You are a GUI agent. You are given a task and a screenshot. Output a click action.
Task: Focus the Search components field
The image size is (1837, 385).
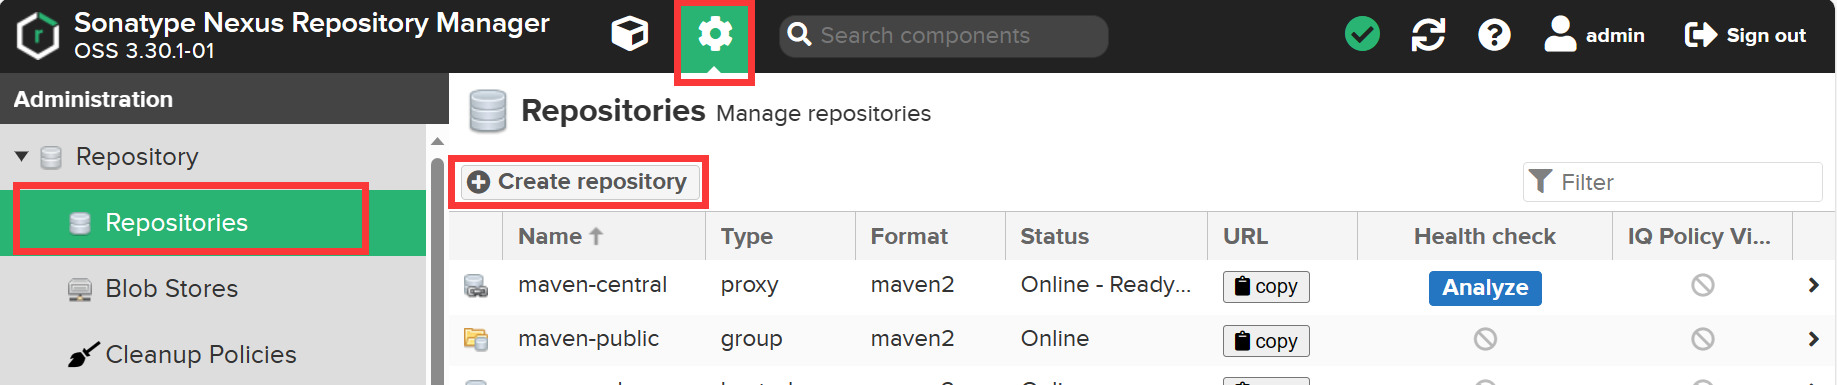[943, 36]
